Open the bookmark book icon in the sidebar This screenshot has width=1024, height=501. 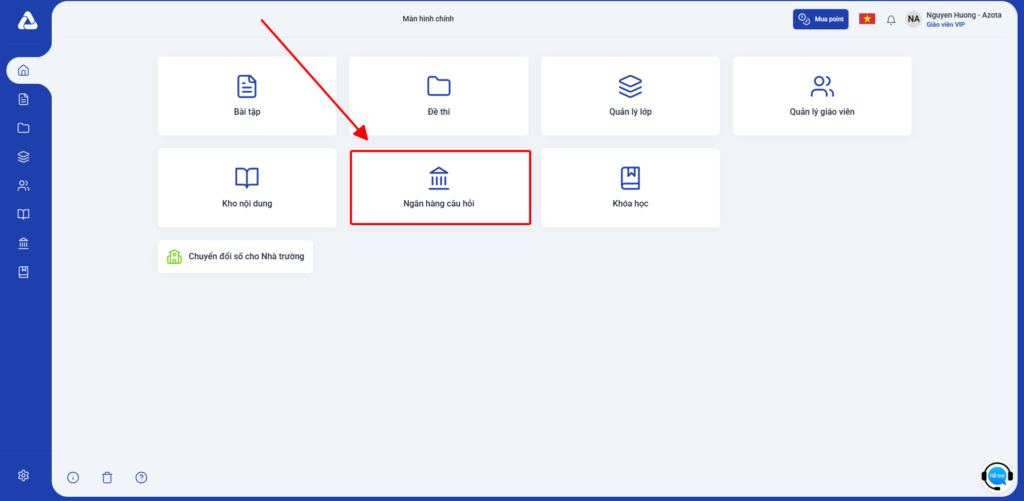click(x=24, y=272)
